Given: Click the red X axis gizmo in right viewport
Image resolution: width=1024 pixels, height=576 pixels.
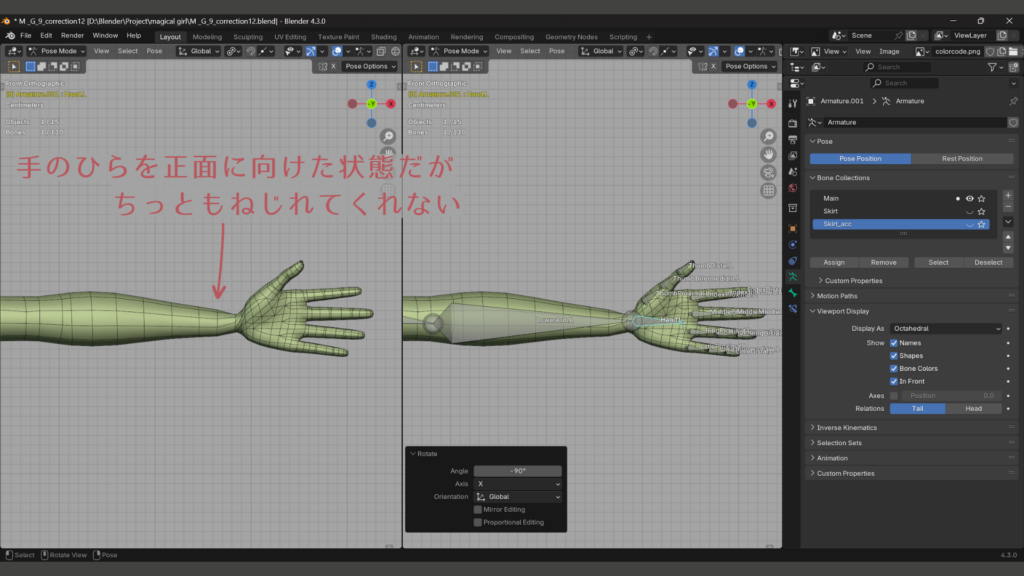Looking at the screenshot, I should tap(771, 103).
